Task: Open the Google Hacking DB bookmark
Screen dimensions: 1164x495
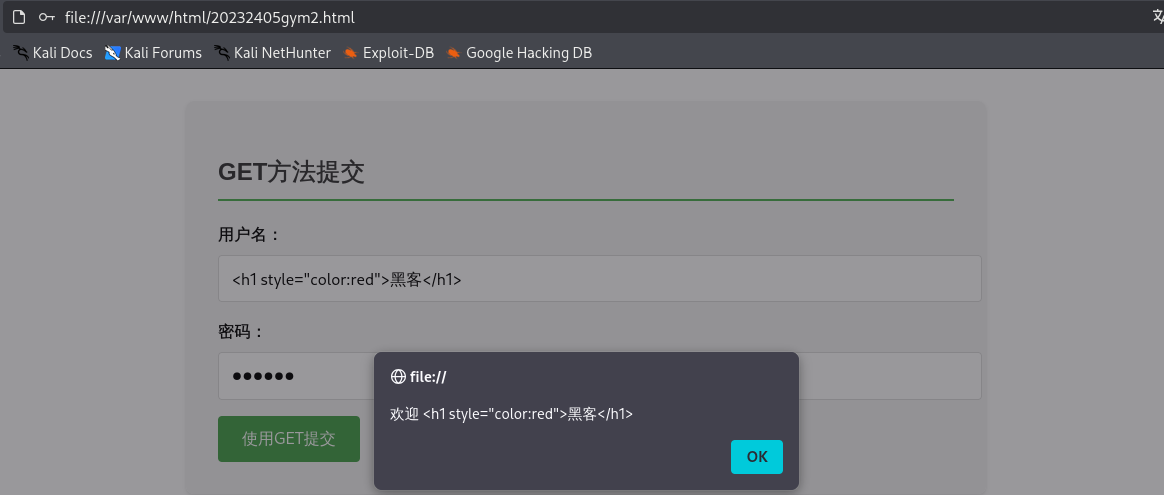Action: (x=519, y=53)
